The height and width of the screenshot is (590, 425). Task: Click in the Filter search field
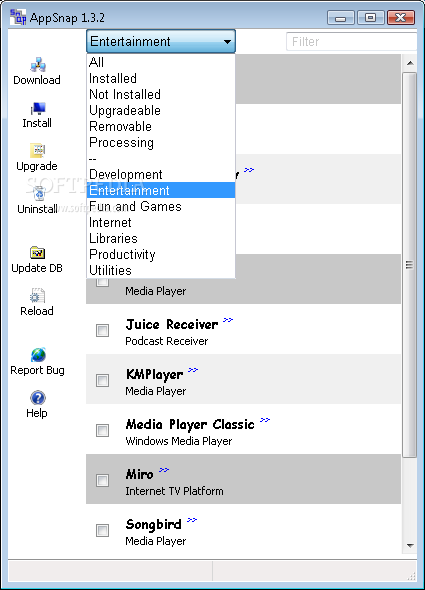click(x=352, y=41)
